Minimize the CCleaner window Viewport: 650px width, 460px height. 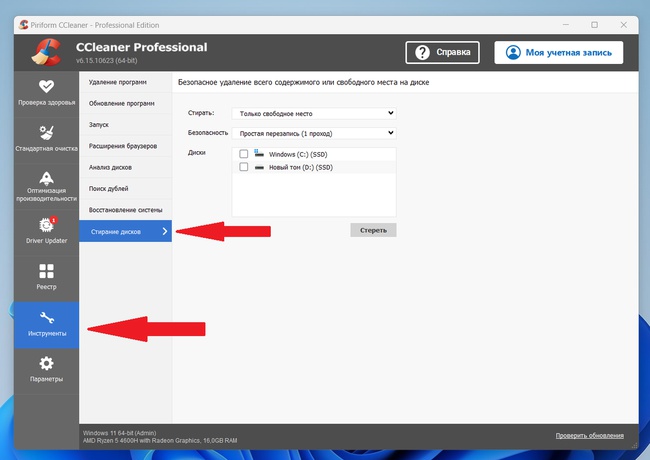pos(565,25)
